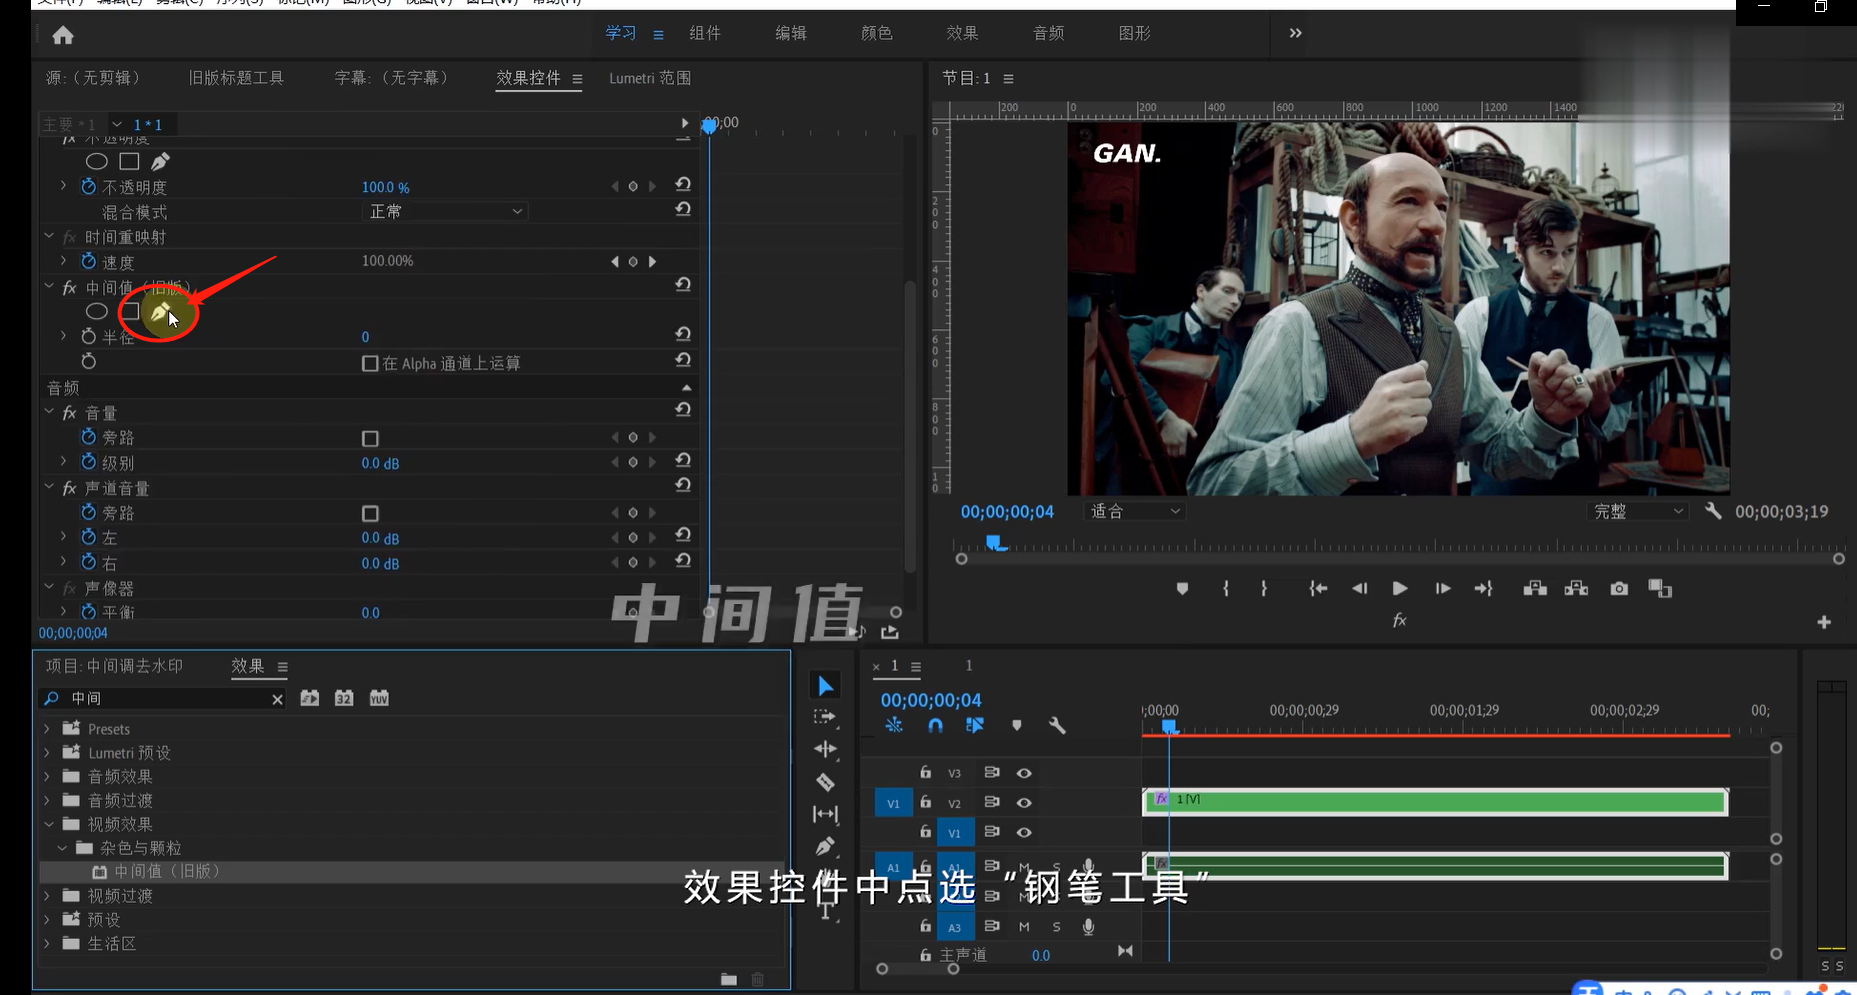Viewport: 1857px width, 995px height.
Task: Check the 音量 旁路 checkbox
Action: click(370, 438)
